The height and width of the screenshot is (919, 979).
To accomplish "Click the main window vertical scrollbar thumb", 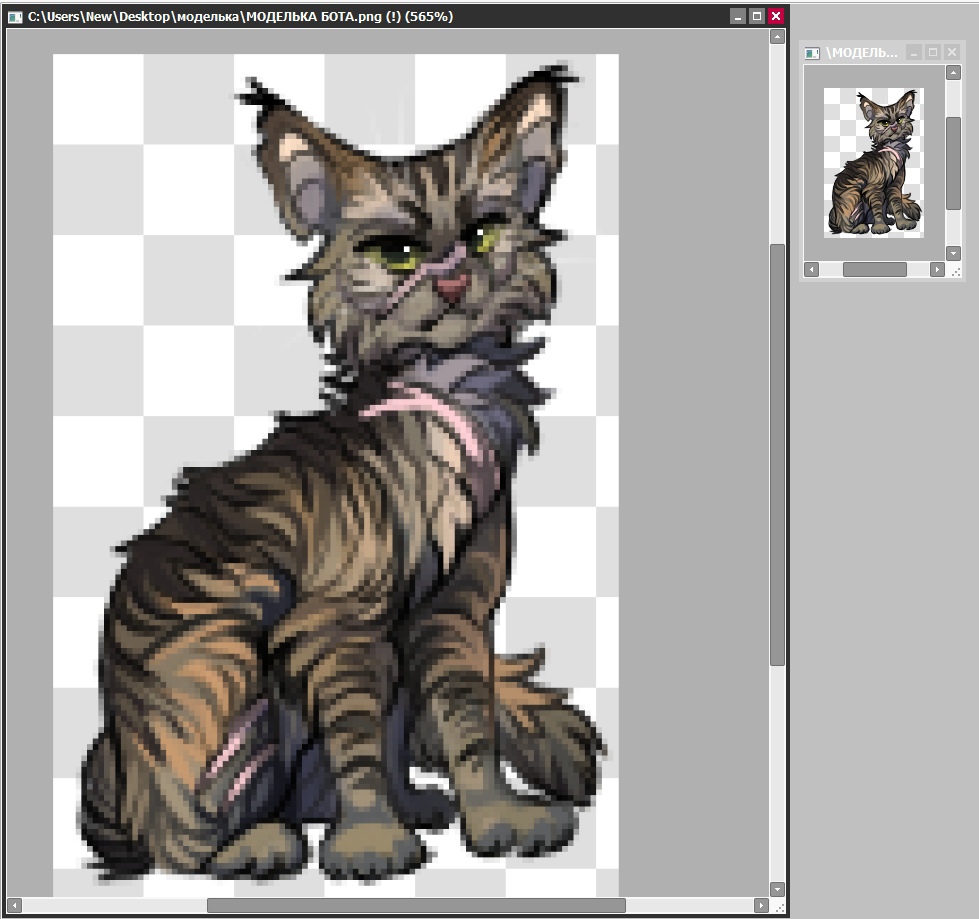I will coord(777,455).
